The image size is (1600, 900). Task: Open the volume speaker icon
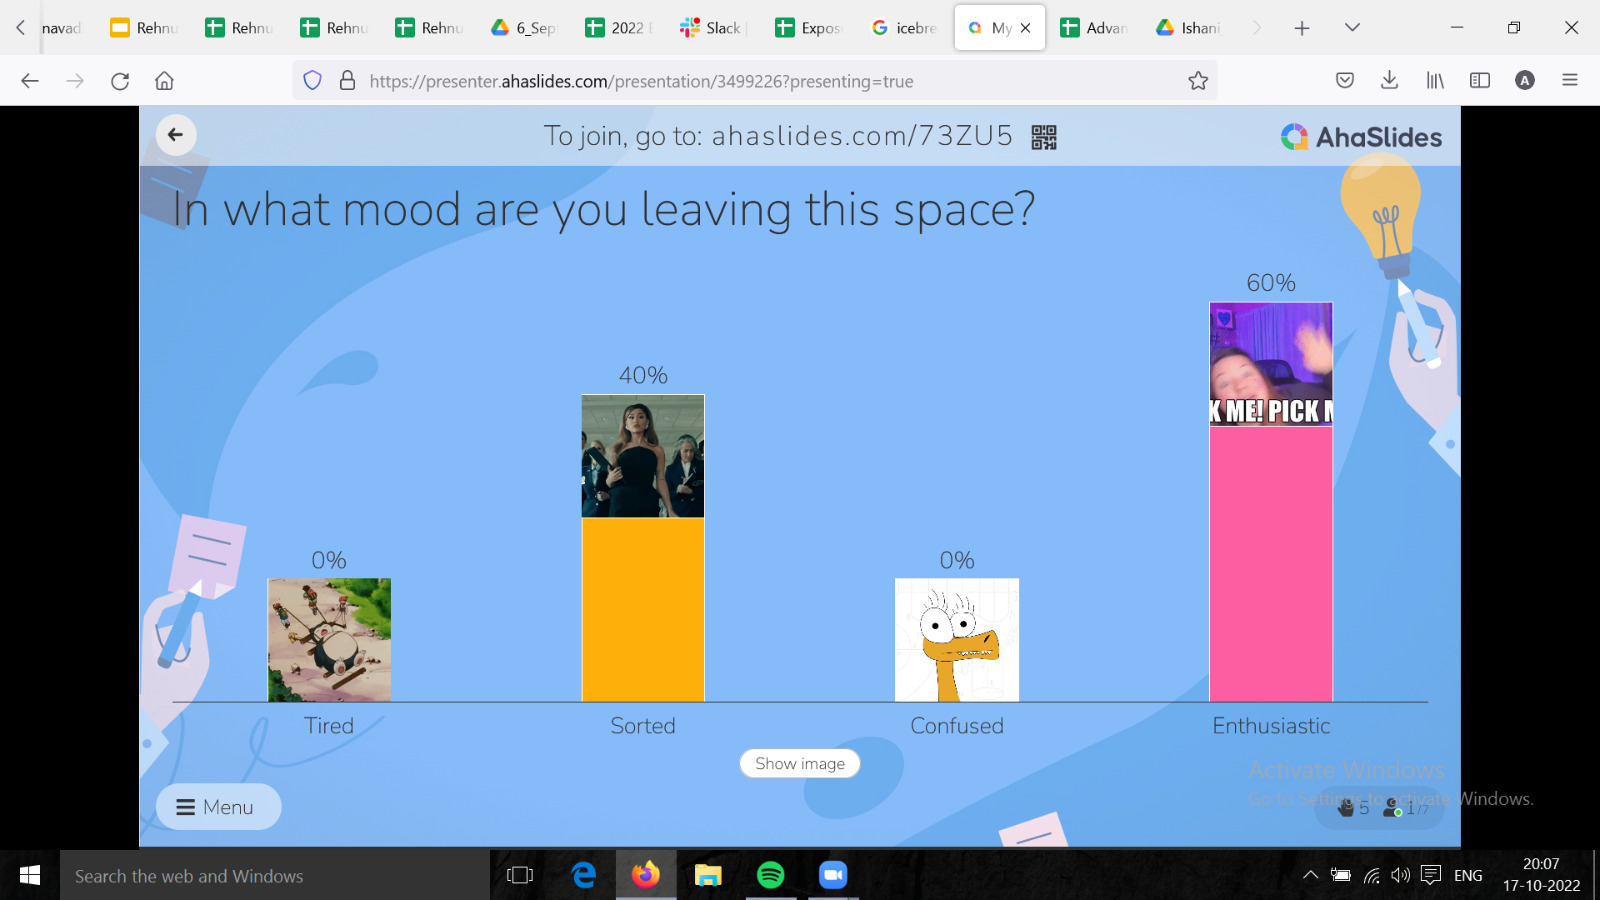click(1401, 876)
